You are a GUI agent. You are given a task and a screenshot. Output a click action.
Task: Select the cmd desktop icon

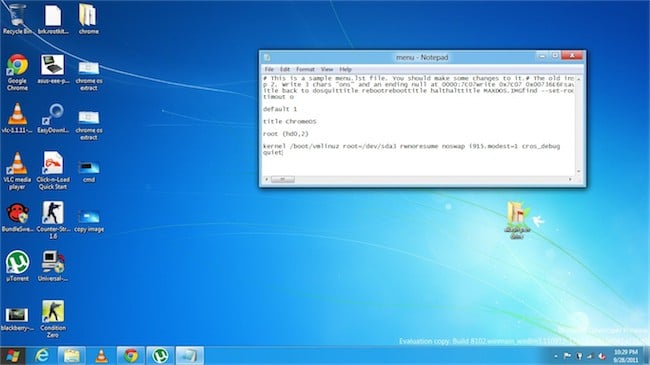pos(89,171)
